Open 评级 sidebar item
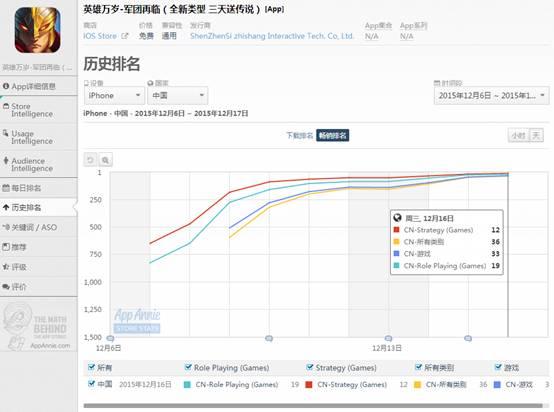The height and width of the screenshot is (412, 554). click(x=39, y=267)
